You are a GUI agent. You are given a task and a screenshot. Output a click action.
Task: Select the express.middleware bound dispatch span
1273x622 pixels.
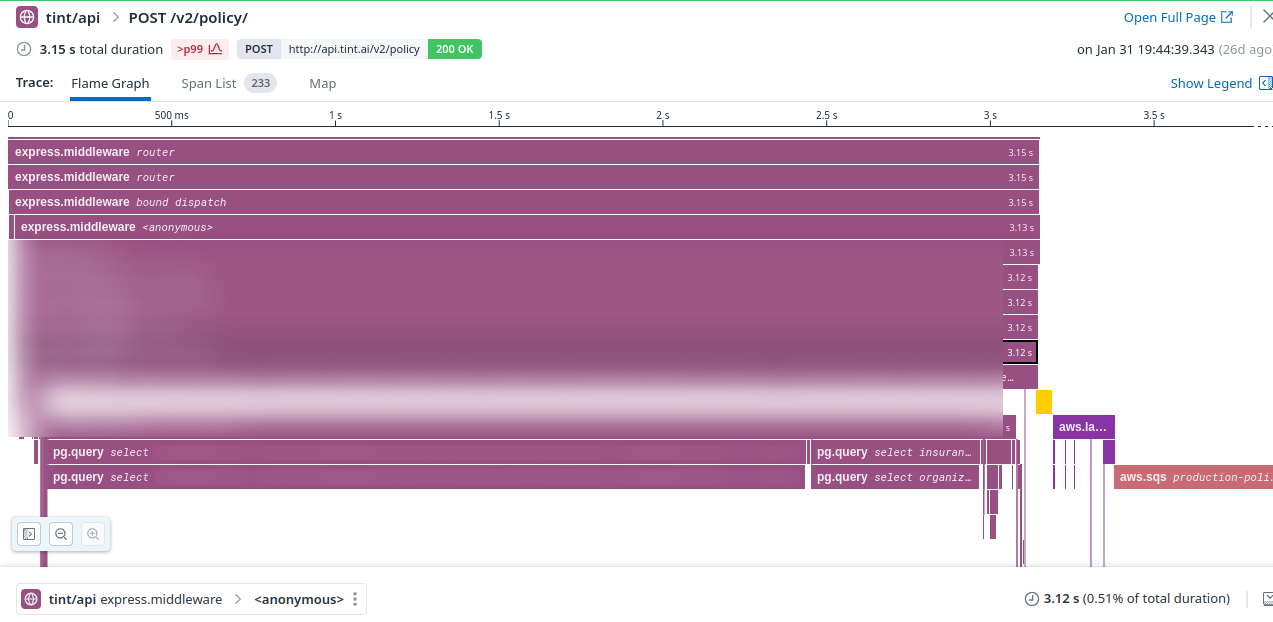524,202
